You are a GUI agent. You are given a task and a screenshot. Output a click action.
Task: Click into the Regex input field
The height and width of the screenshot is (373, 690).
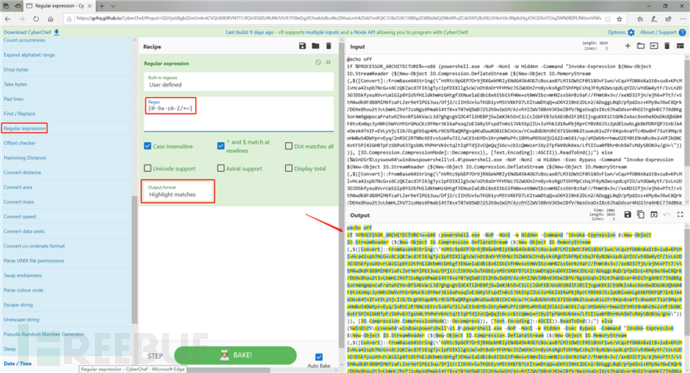[239, 113]
